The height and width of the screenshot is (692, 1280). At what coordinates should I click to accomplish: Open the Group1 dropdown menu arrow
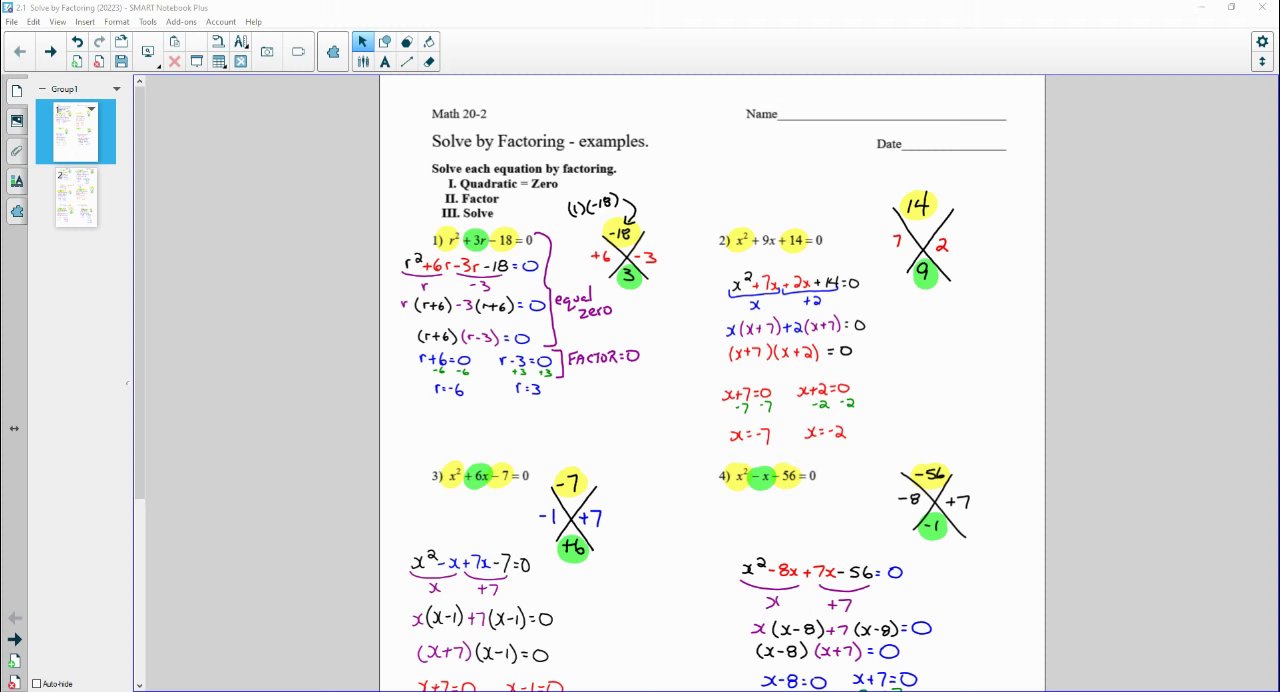click(x=116, y=89)
